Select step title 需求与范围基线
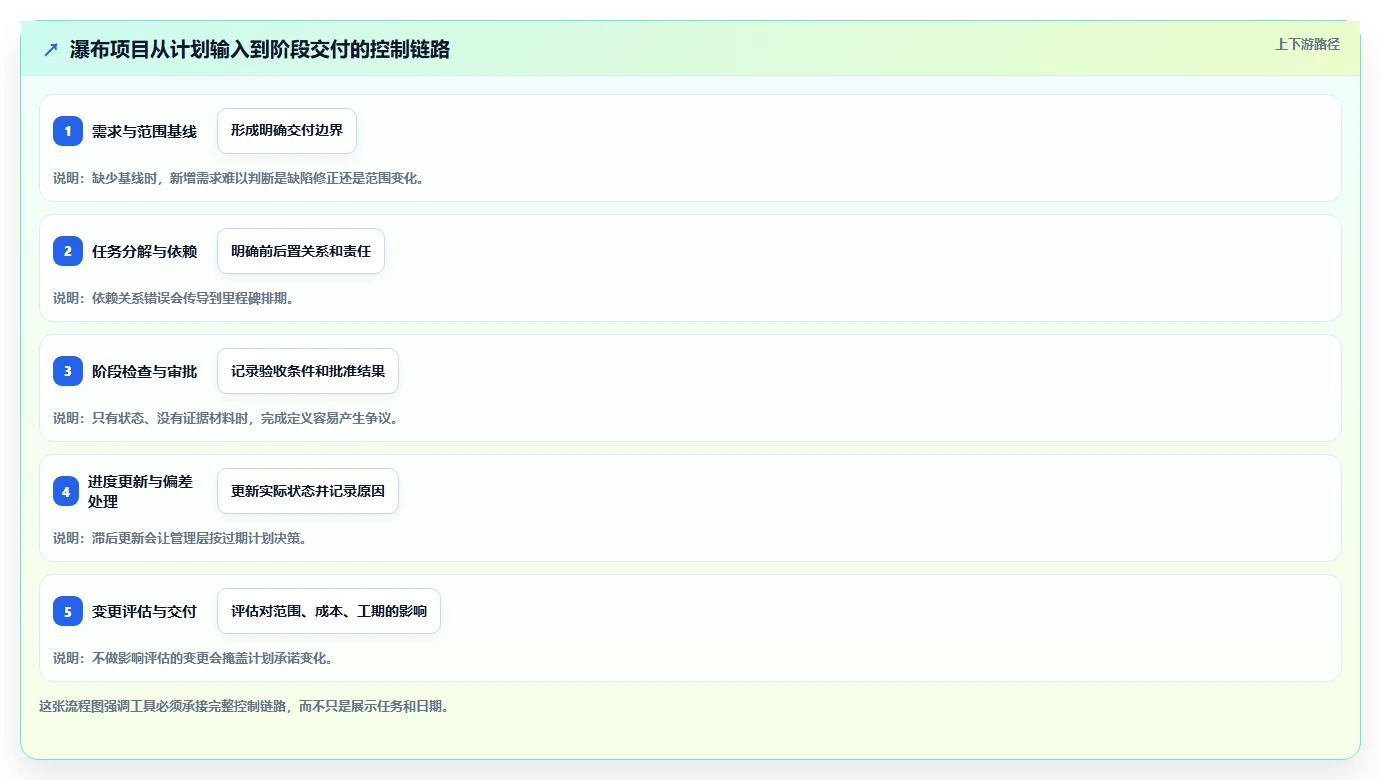 pyautogui.click(x=145, y=131)
